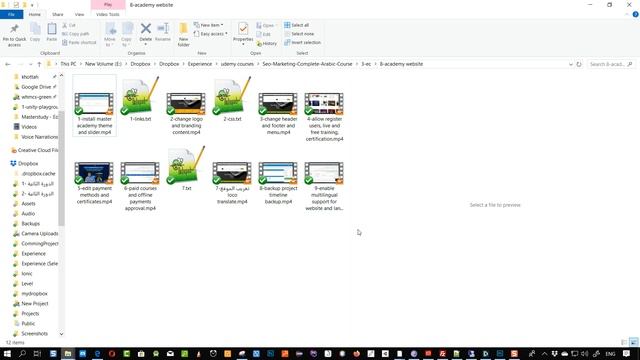The width and height of the screenshot is (640, 360).
Task: Open Task View on taskbar
Action: pyautogui.click(x=37, y=353)
